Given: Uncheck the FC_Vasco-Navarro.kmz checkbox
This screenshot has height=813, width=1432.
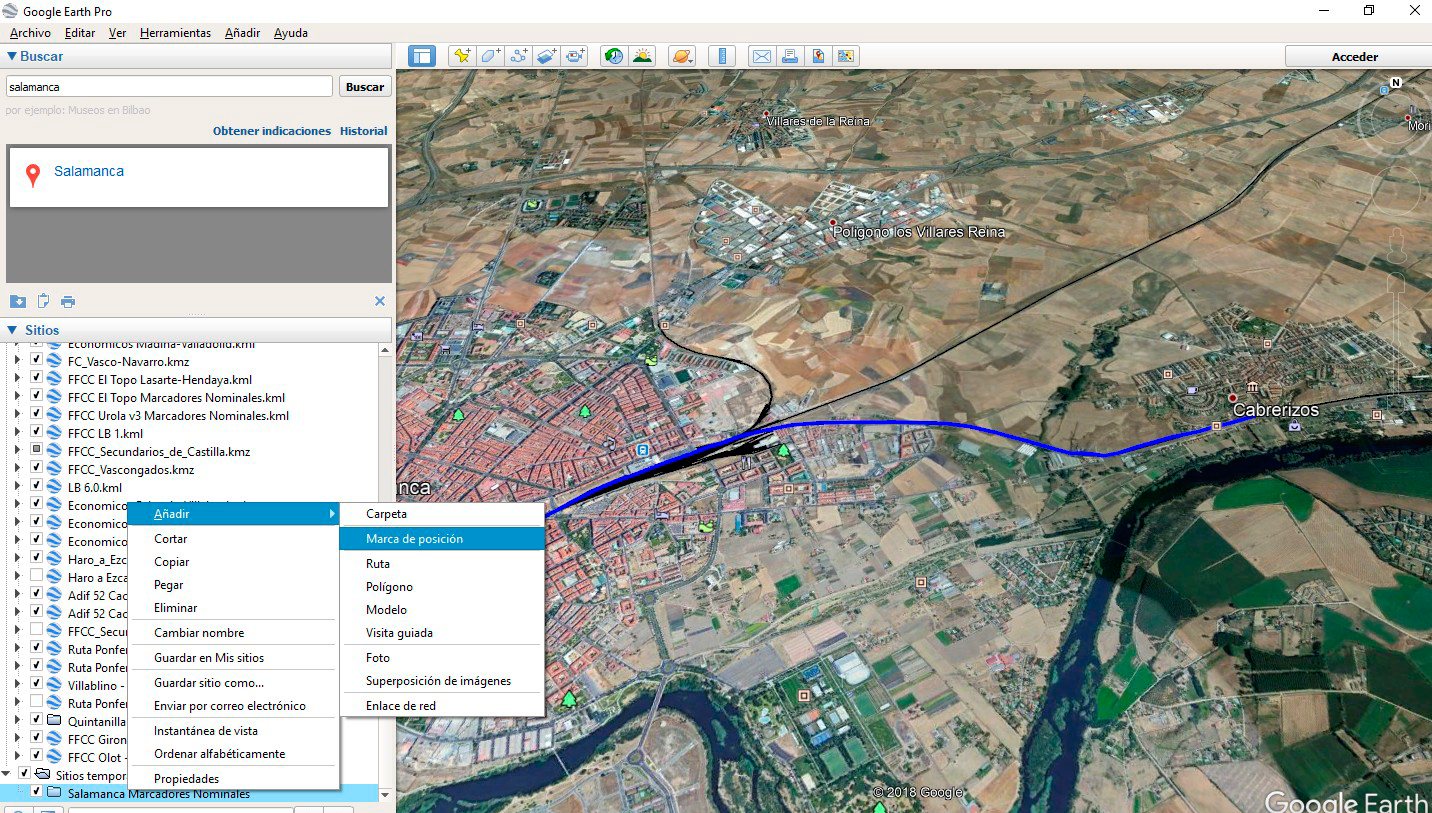Looking at the screenshot, I should click(36, 361).
